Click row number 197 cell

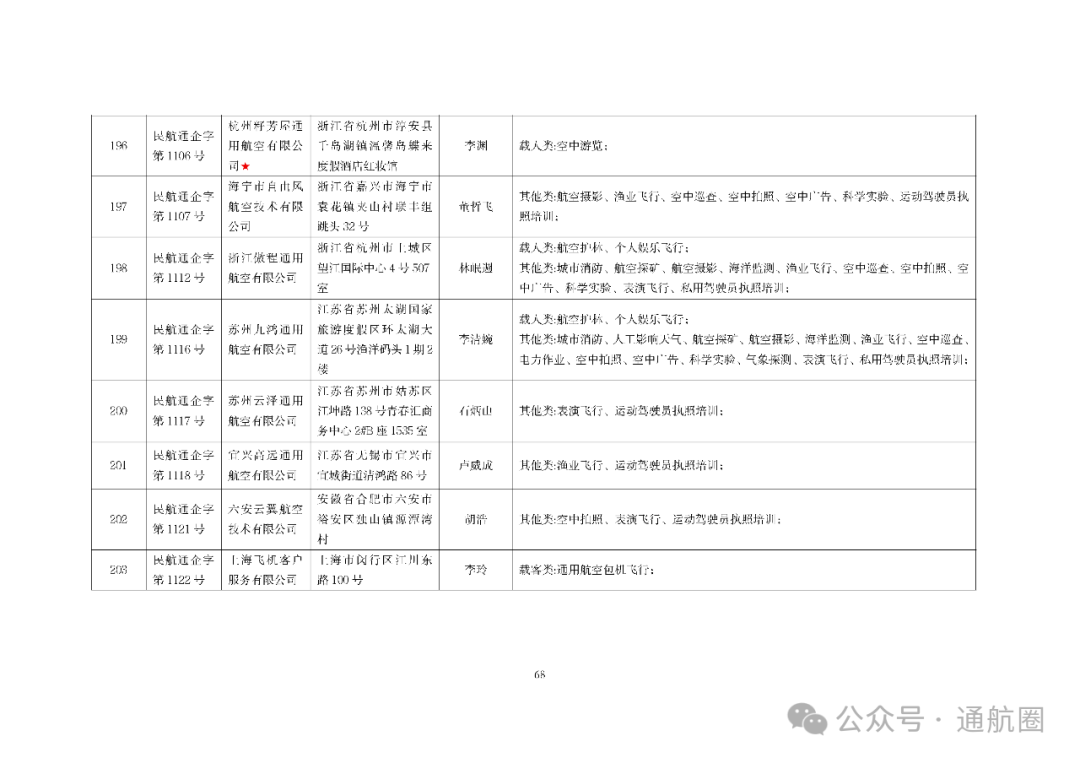(118, 207)
